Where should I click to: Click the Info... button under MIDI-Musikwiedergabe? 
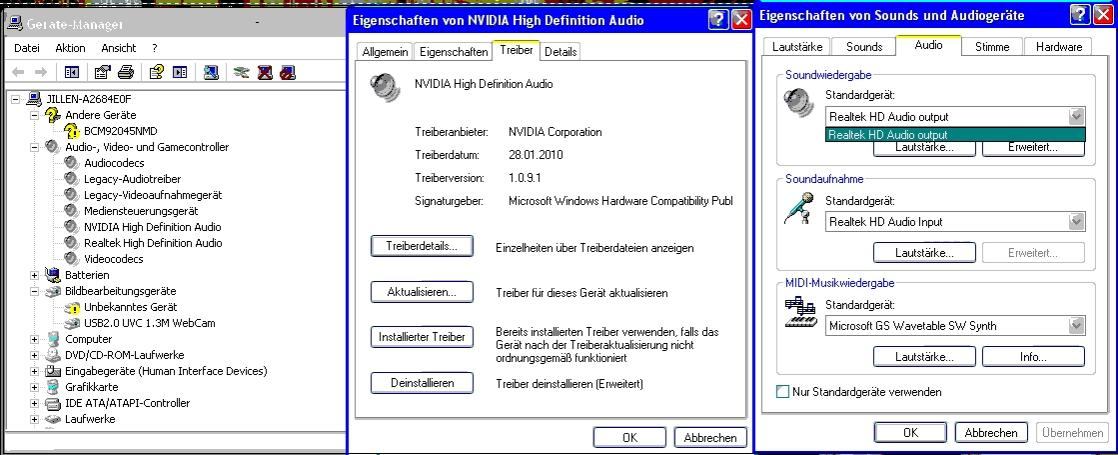[1033, 357]
